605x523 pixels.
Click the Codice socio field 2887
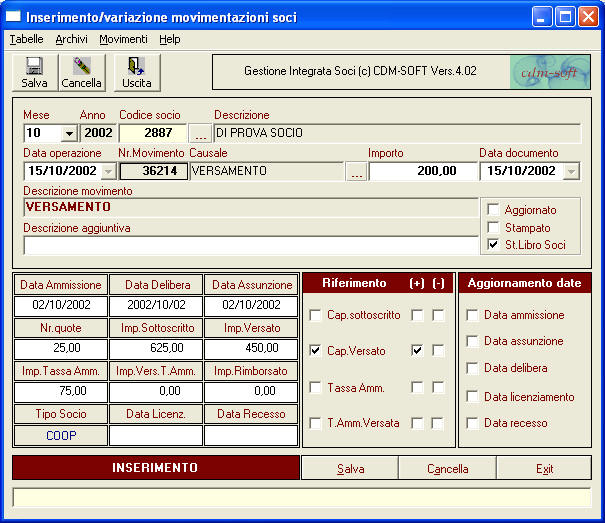coord(153,133)
